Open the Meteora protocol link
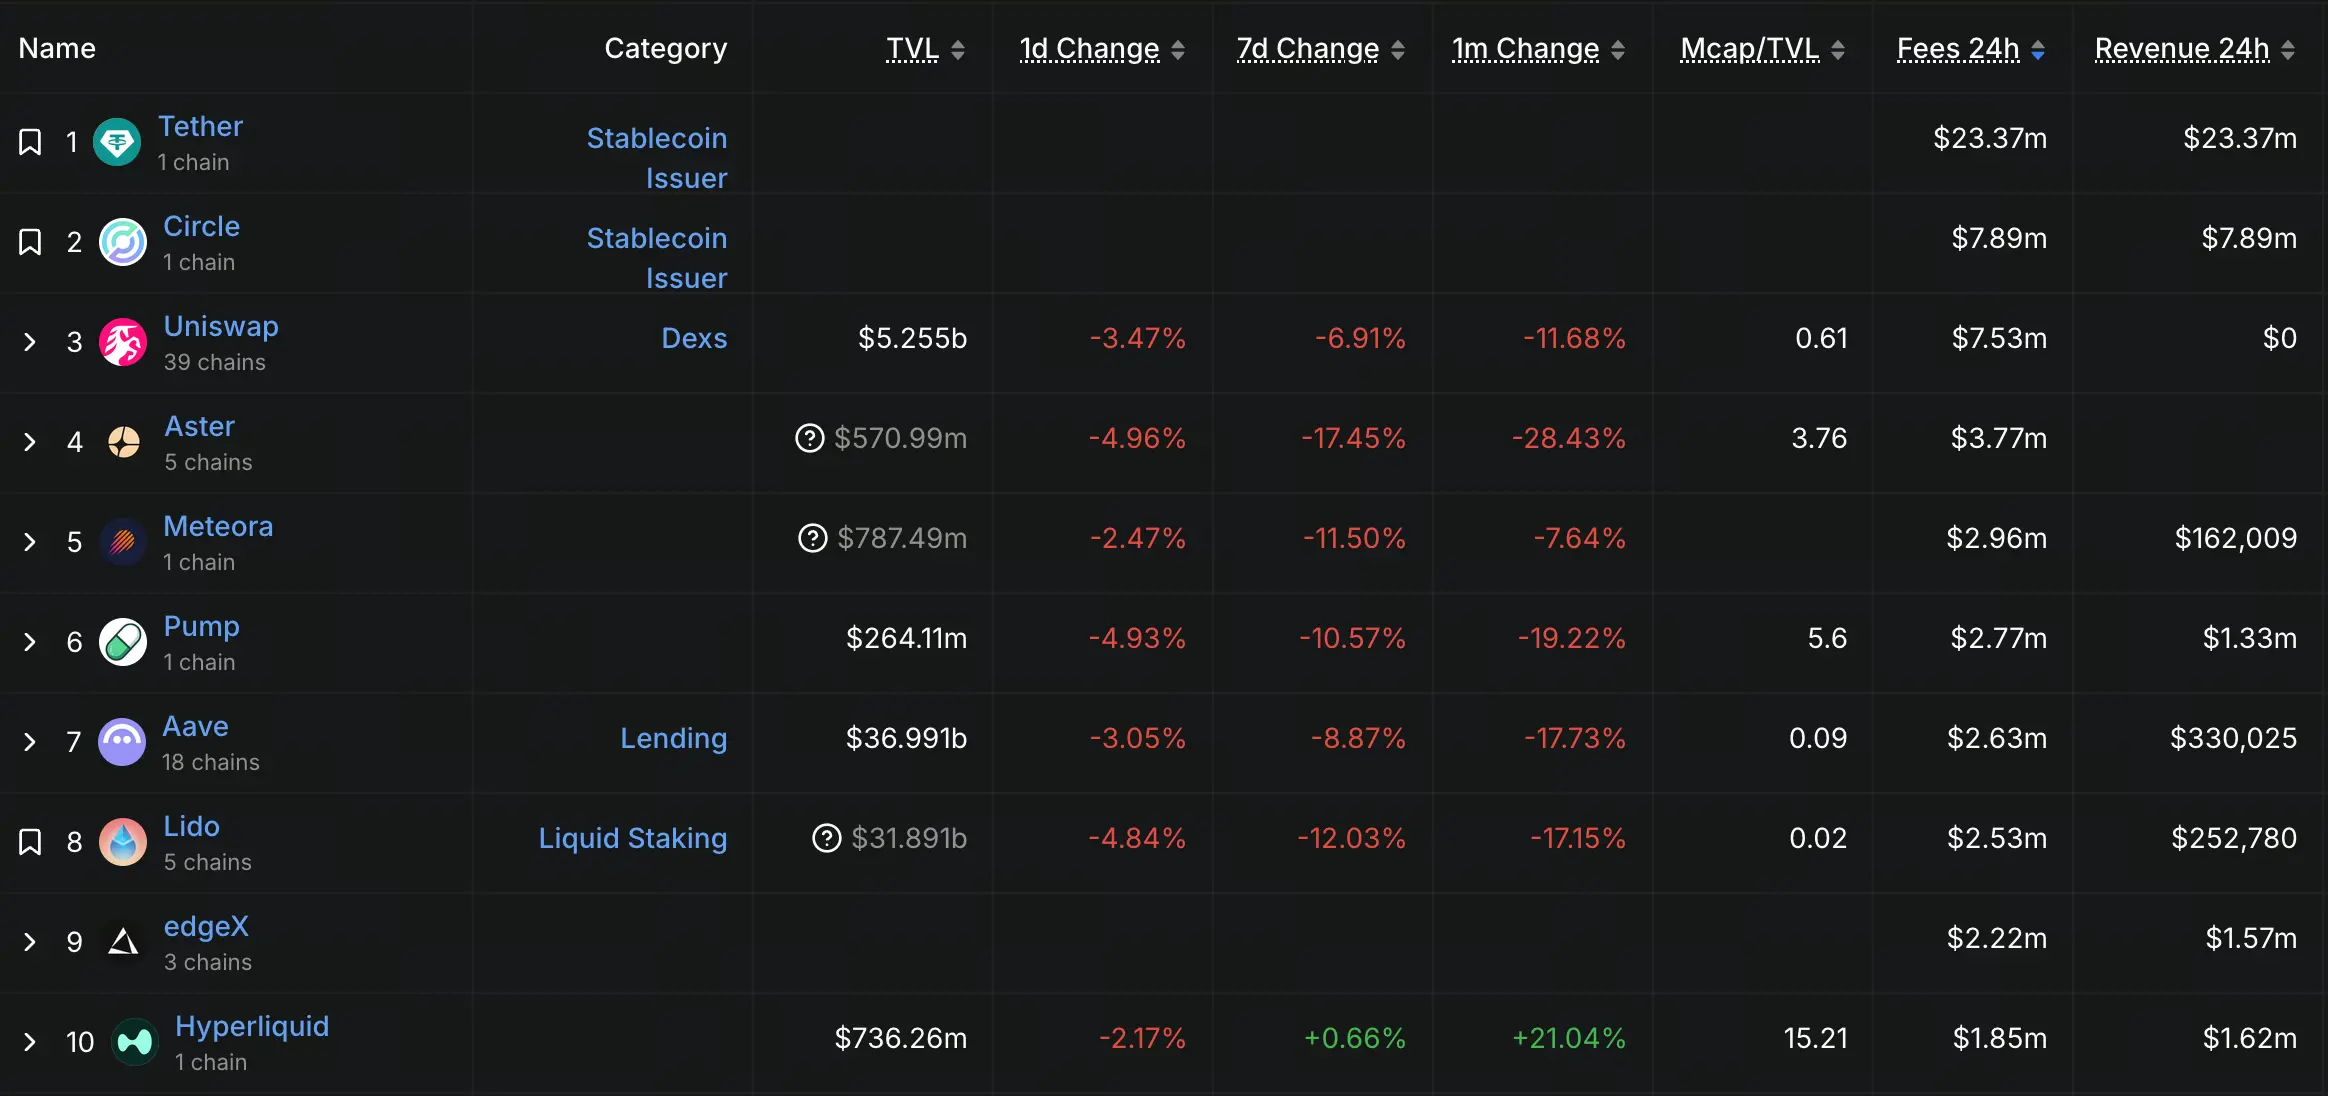The height and width of the screenshot is (1096, 2328). pos(218,526)
